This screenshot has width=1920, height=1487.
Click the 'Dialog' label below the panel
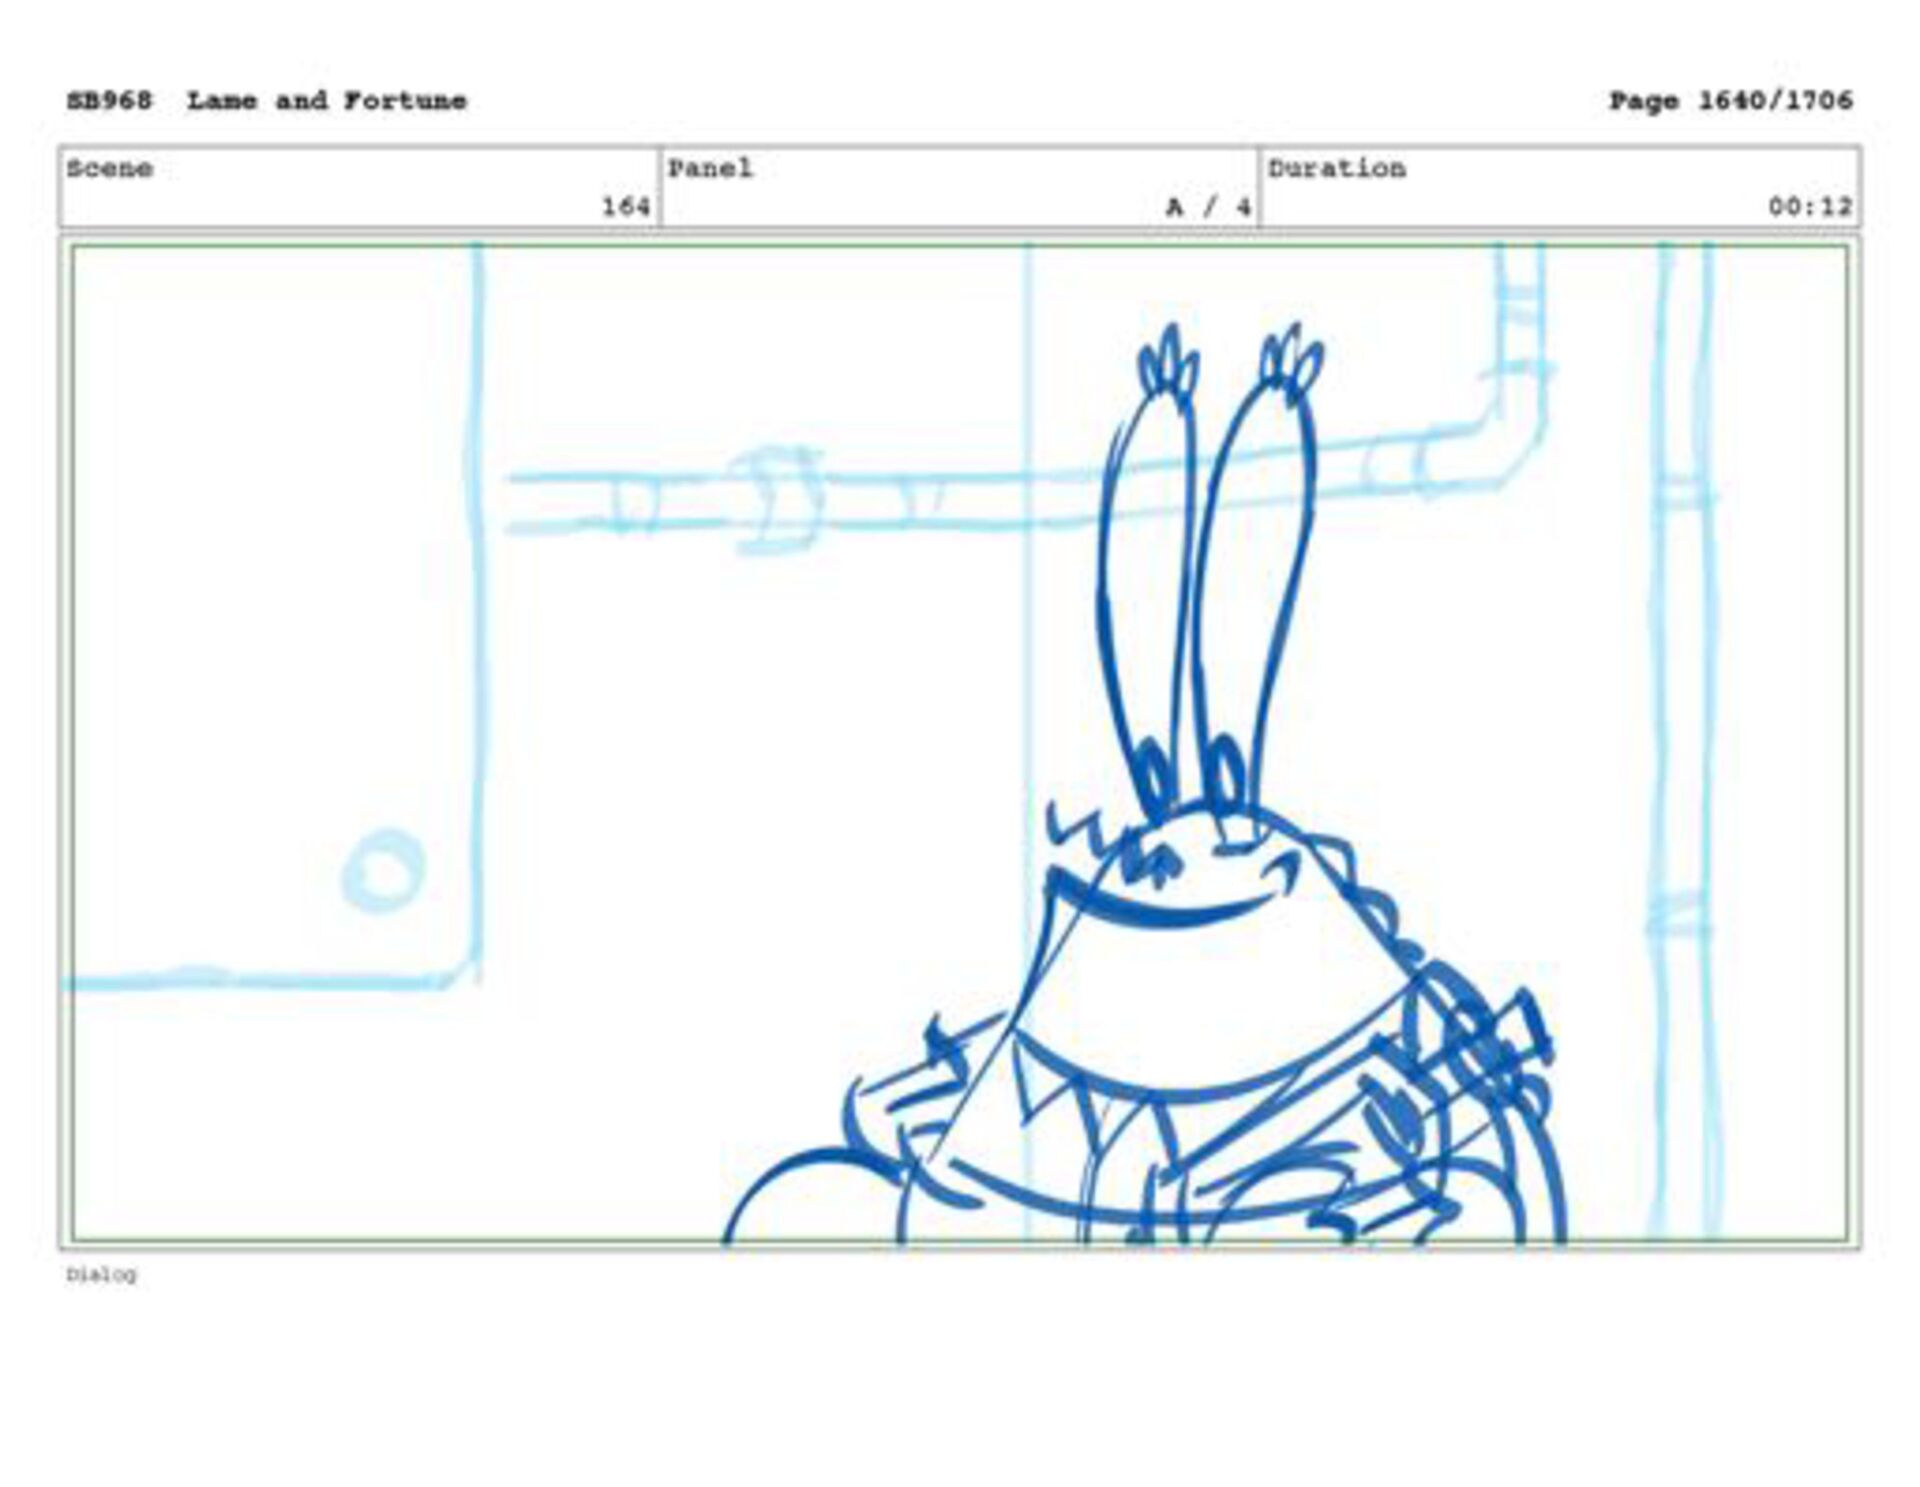[x=102, y=1275]
